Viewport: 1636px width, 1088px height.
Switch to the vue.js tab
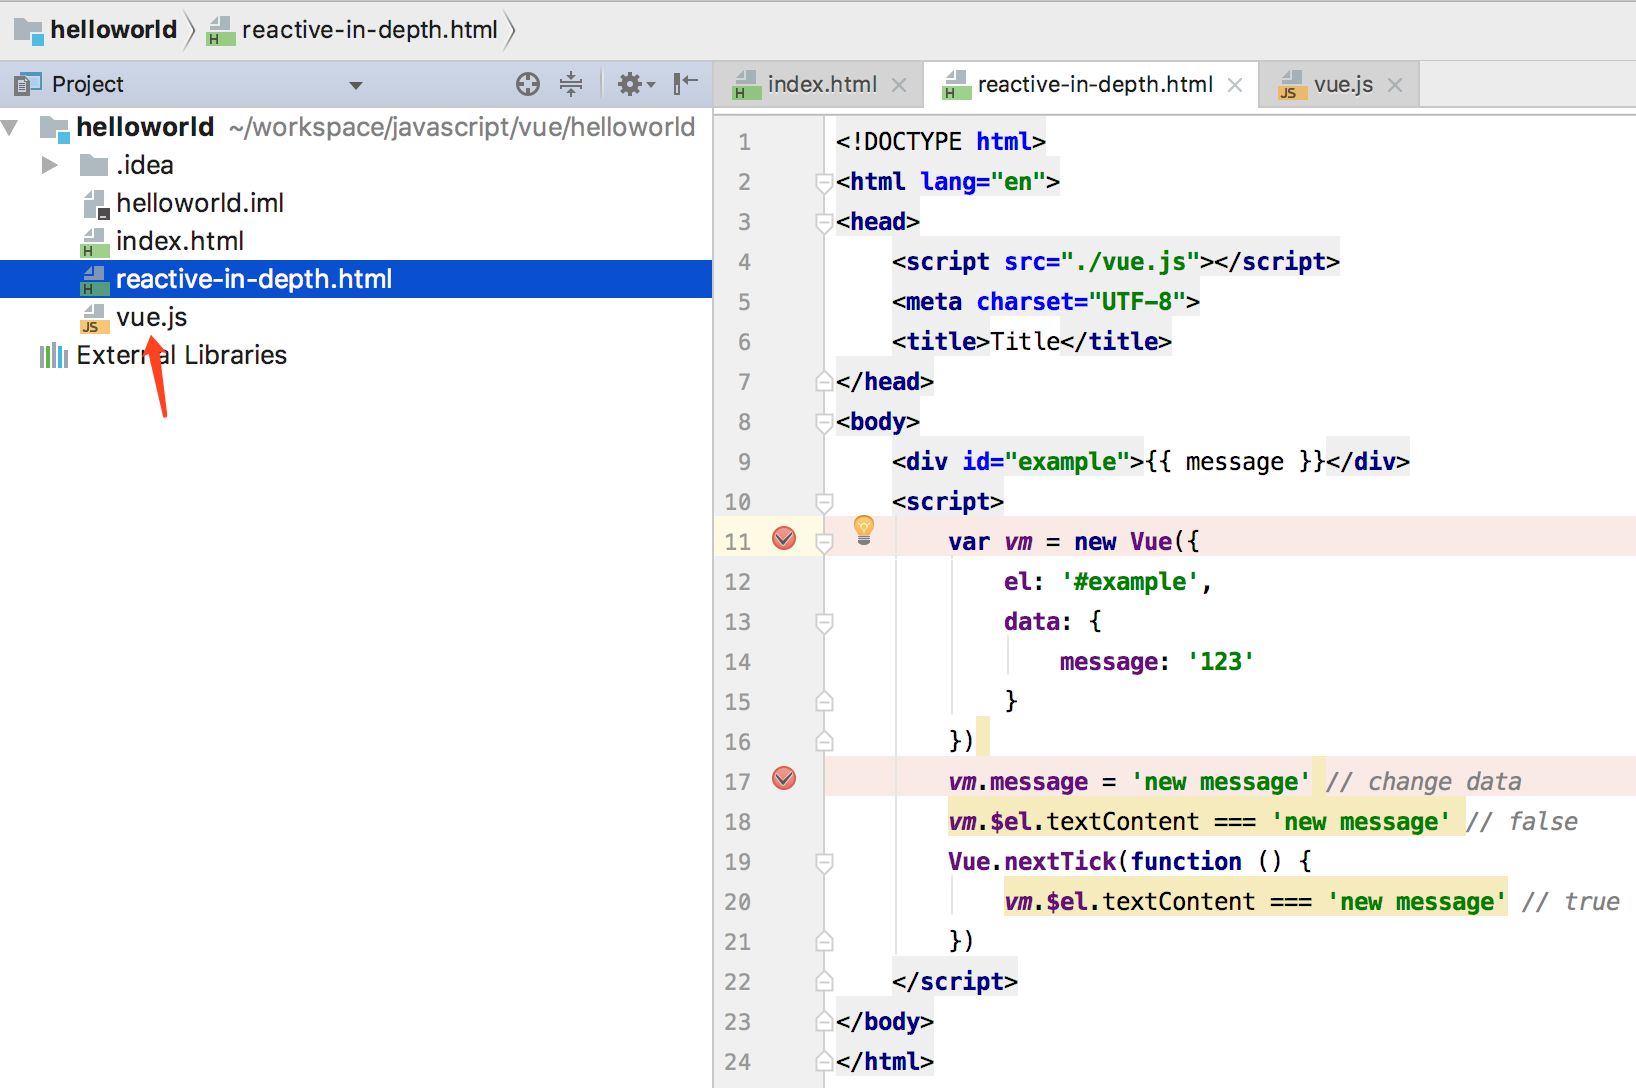click(1342, 85)
